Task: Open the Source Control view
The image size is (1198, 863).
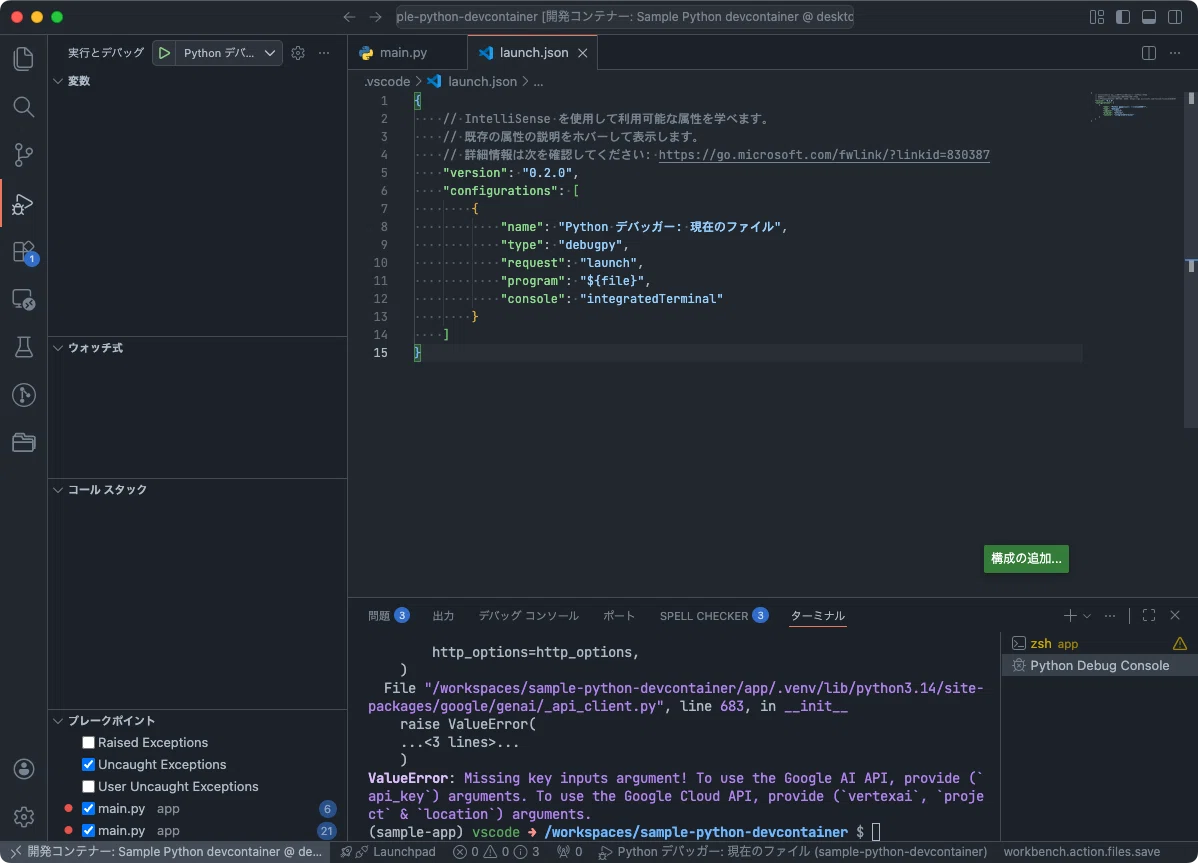Action: pyautogui.click(x=24, y=155)
